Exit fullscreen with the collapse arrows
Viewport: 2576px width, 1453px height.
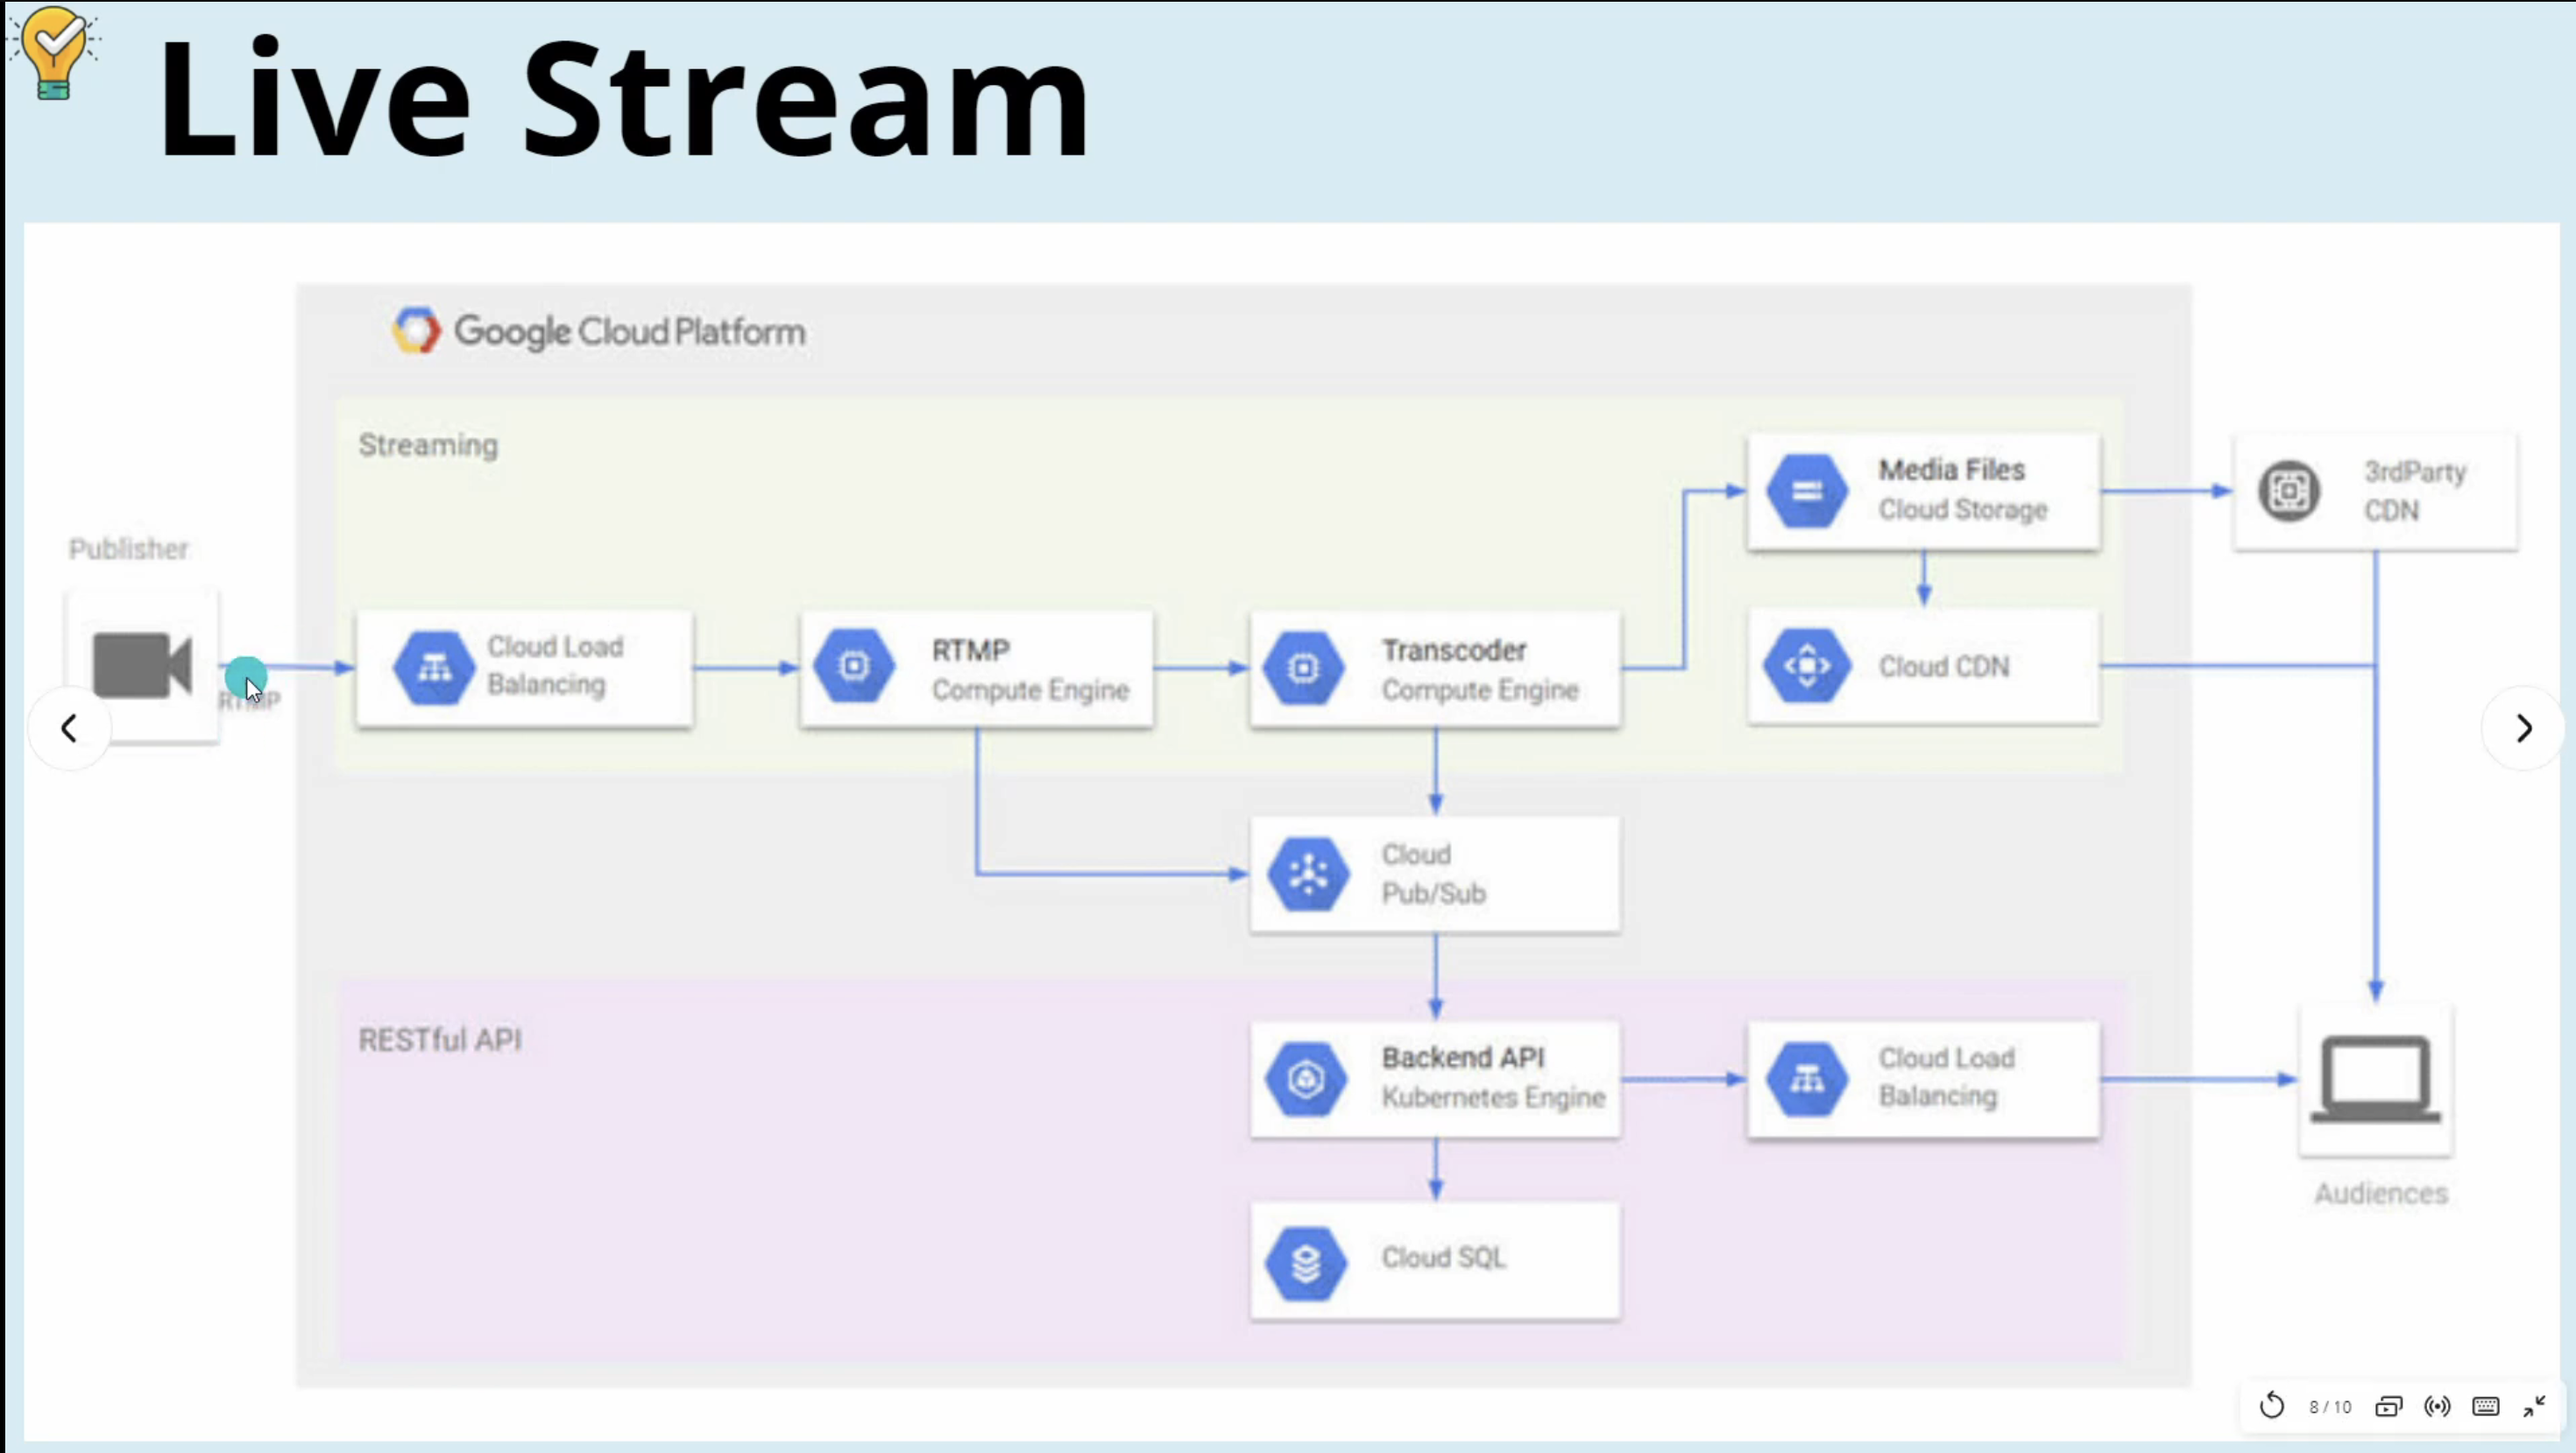click(x=2534, y=1406)
